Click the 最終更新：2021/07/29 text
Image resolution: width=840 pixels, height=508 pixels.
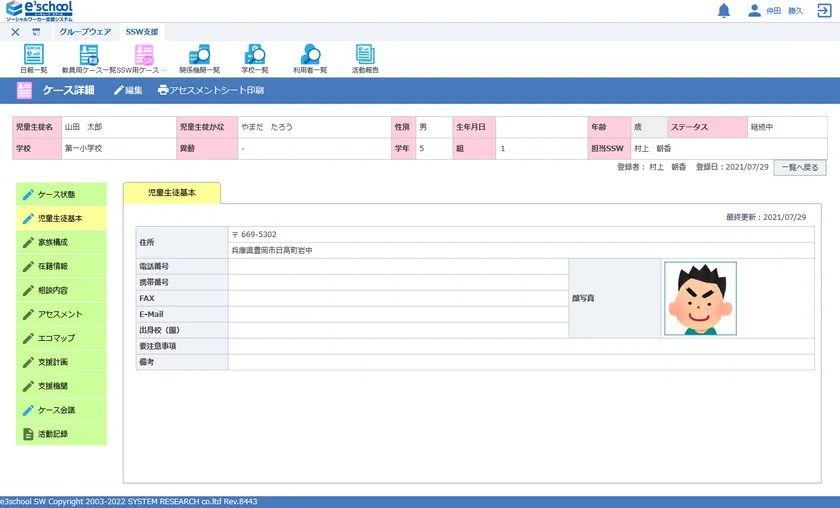766,217
